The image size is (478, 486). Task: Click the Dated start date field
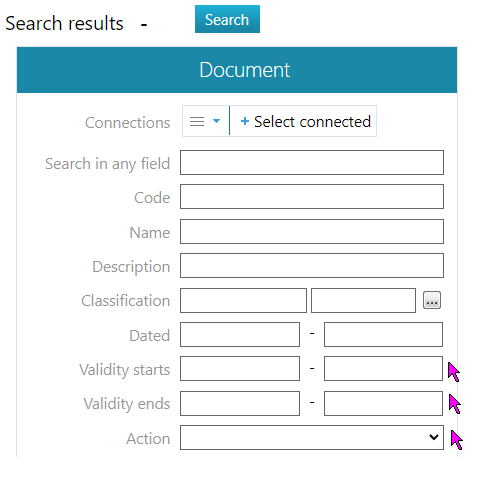click(240, 335)
